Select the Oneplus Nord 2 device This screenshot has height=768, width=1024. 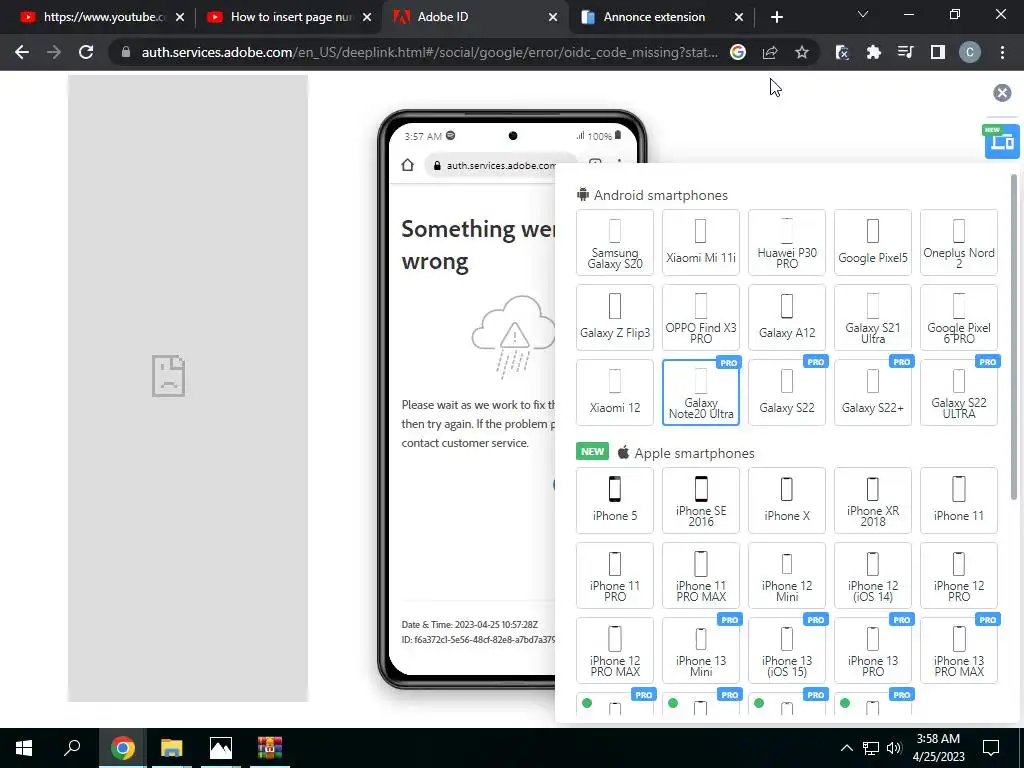(x=959, y=242)
